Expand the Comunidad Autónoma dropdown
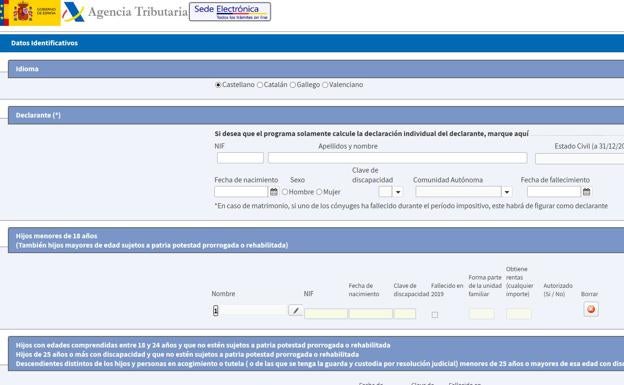 coord(507,192)
